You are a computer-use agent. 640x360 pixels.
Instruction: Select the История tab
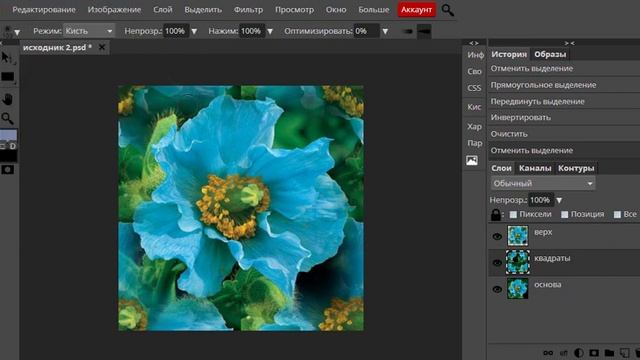point(509,54)
